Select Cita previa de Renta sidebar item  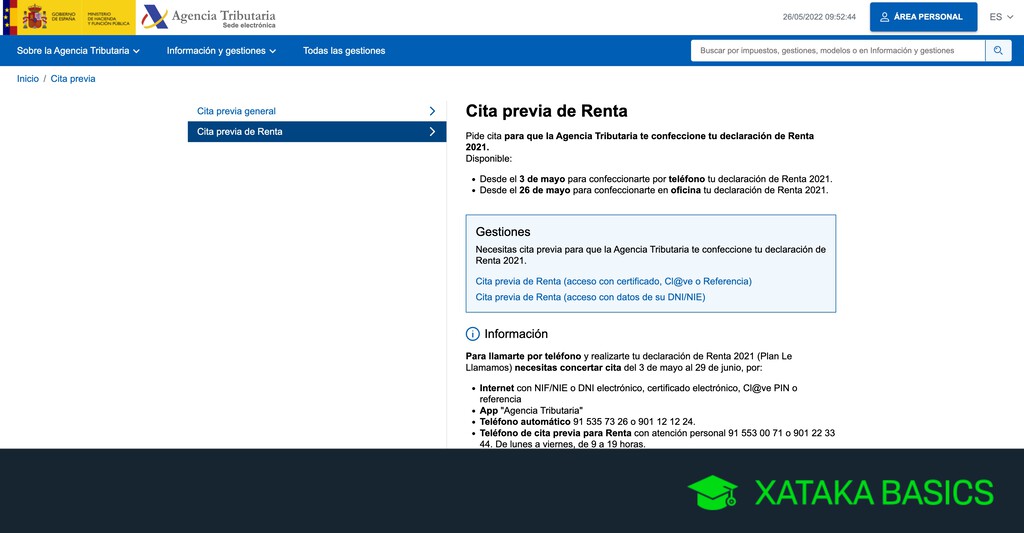point(240,132)
